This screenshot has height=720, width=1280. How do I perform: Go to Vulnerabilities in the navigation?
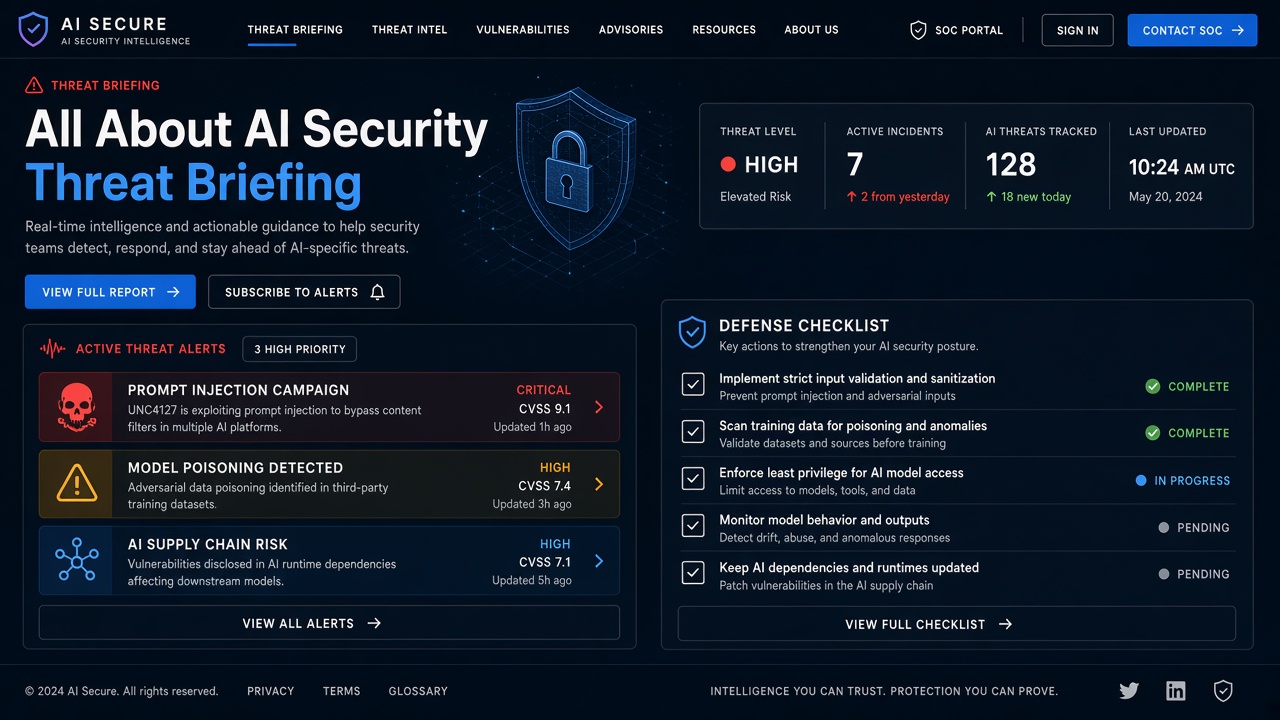[523, 30]
